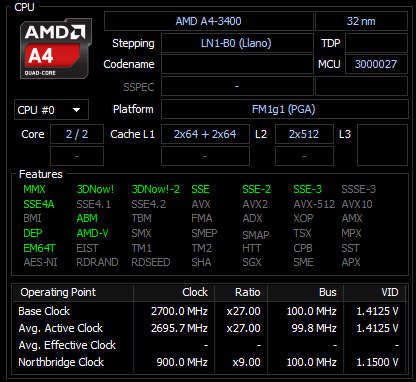Click the SSSE-3 feature flag
This screenshot has height=382, width=416.
coord(358,189)
